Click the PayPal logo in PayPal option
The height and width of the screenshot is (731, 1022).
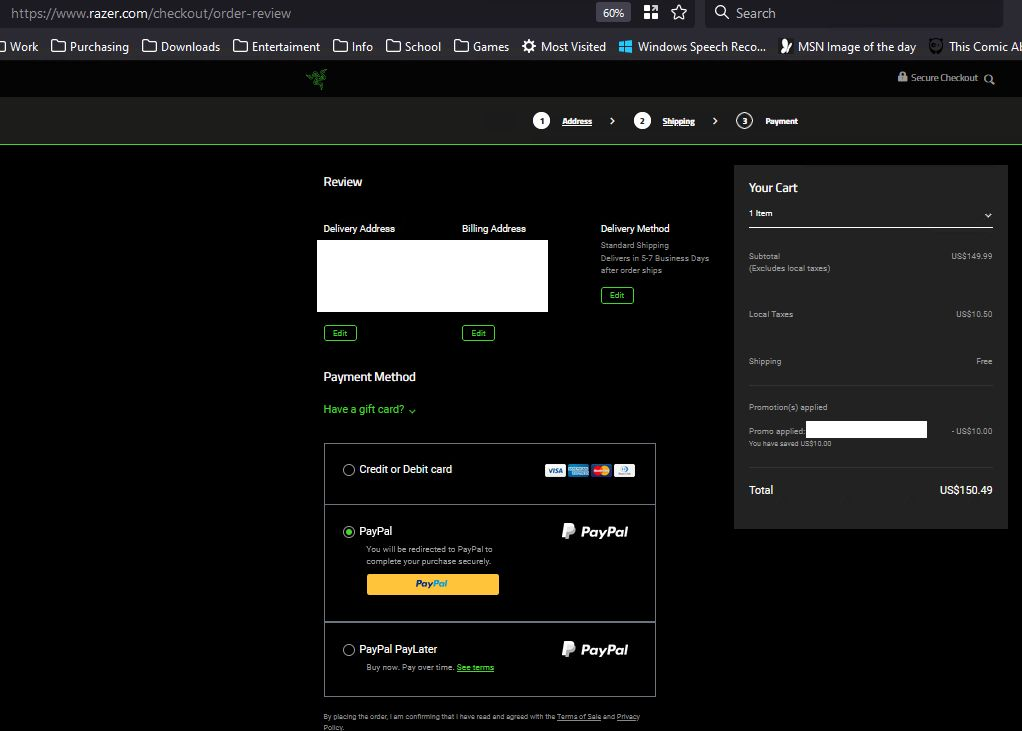pos(594,532)
